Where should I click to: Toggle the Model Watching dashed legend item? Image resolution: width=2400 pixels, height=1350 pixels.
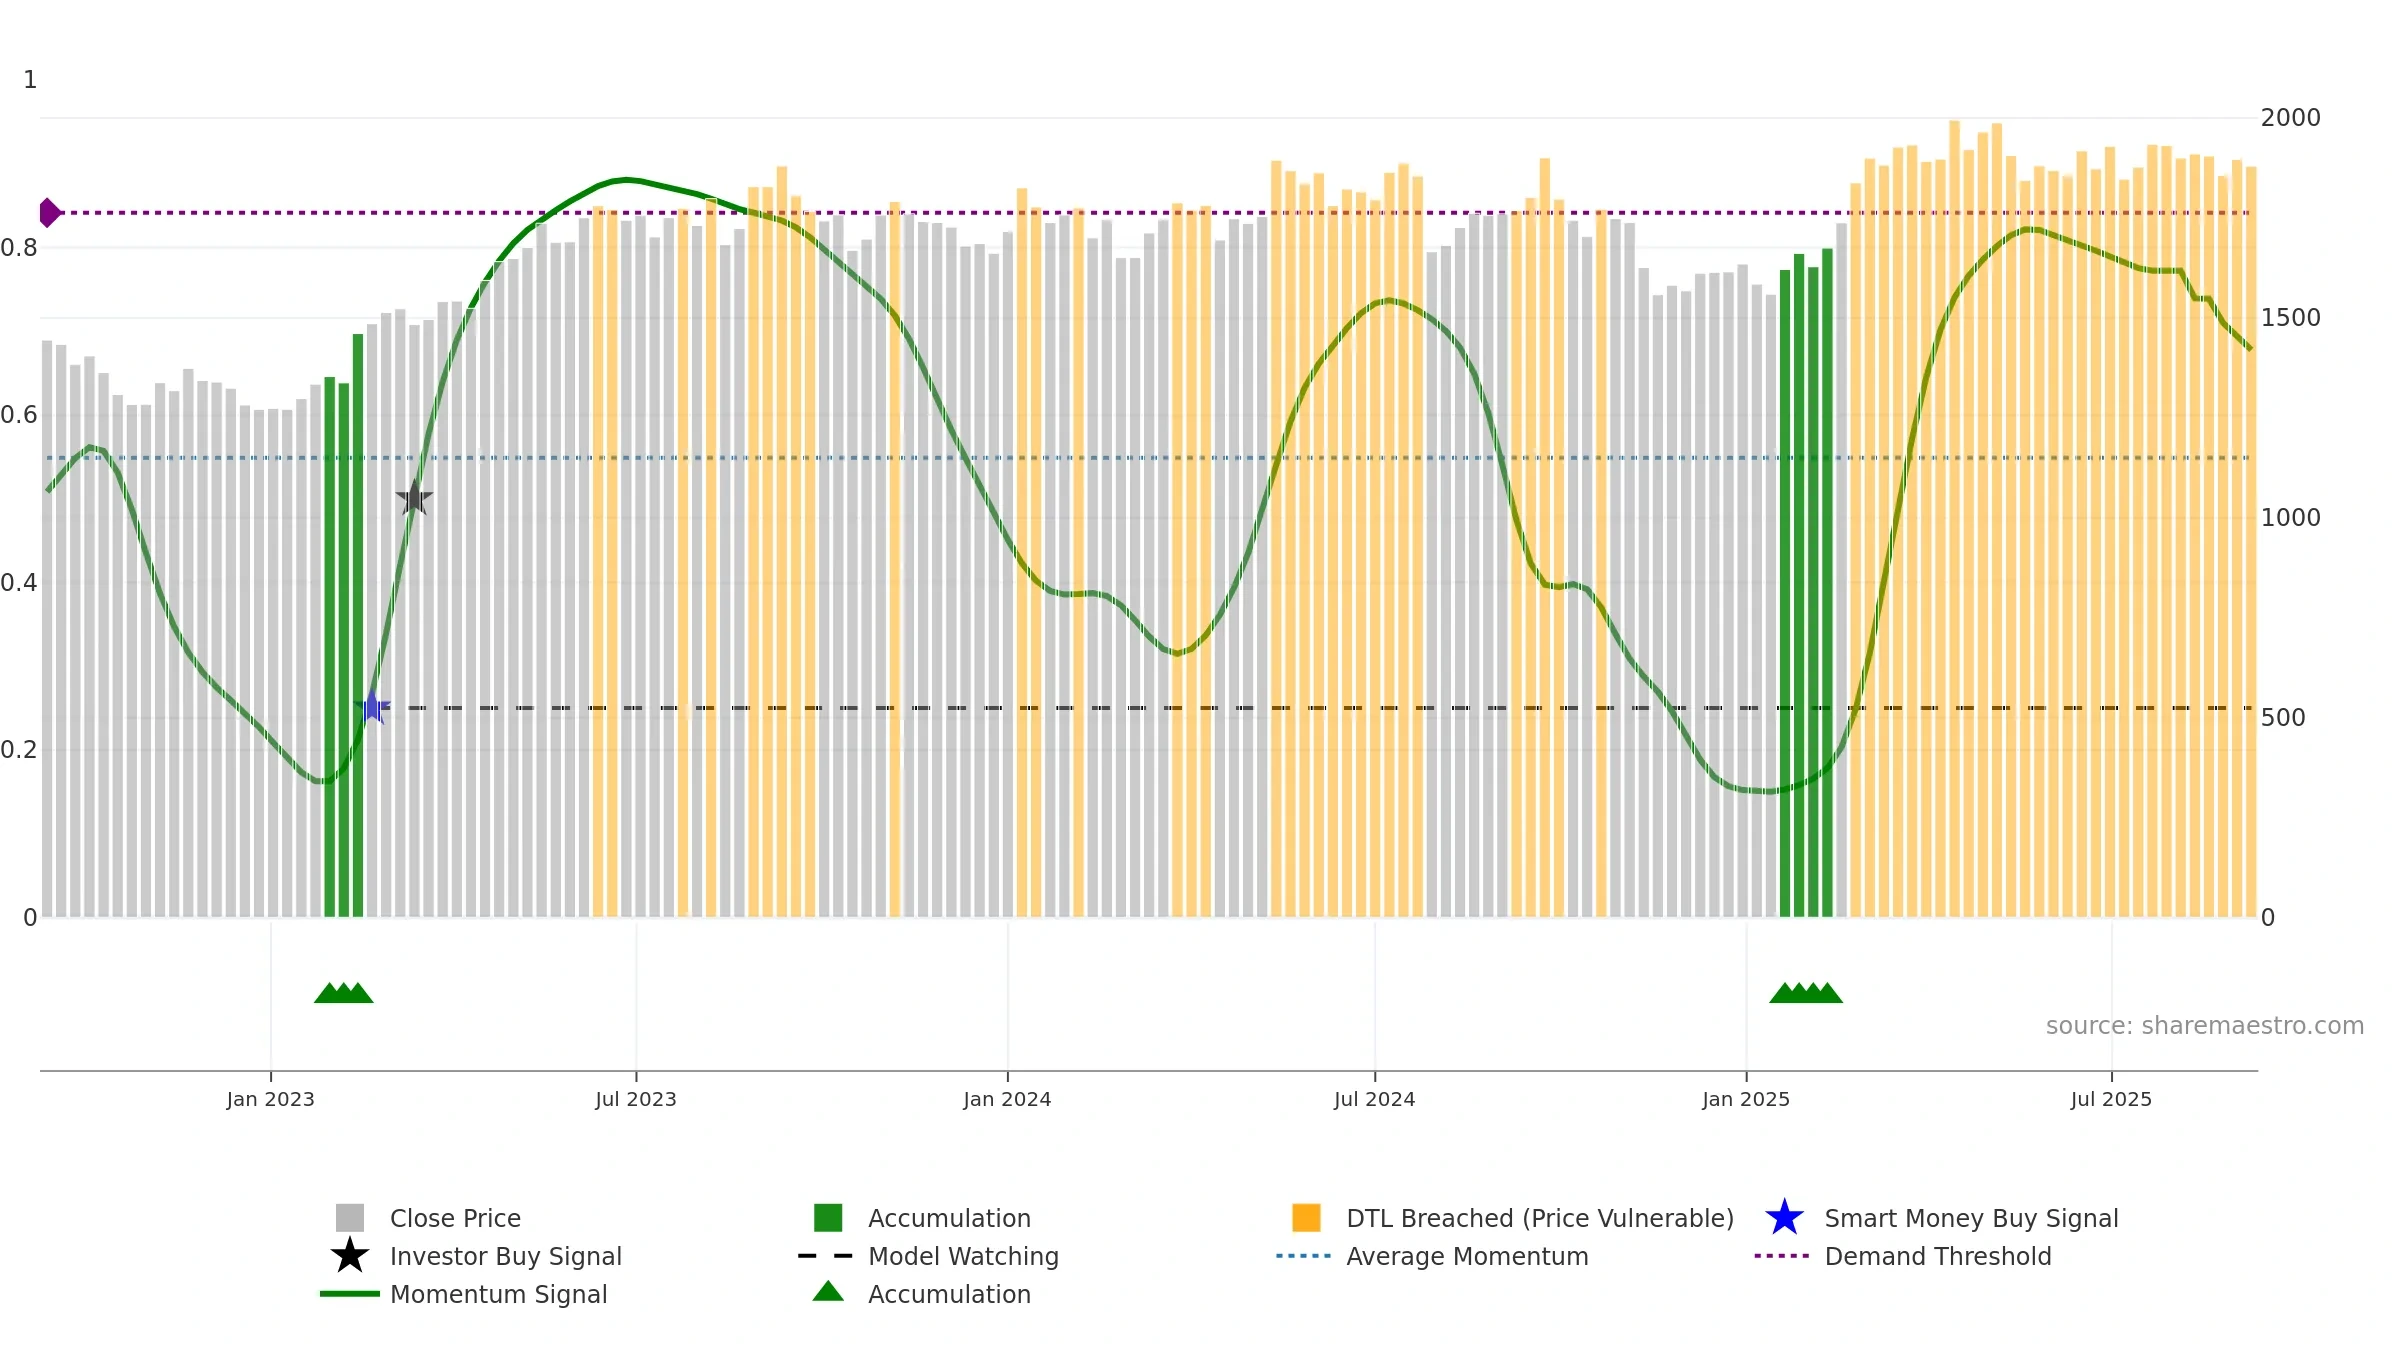click(928, 1256)
